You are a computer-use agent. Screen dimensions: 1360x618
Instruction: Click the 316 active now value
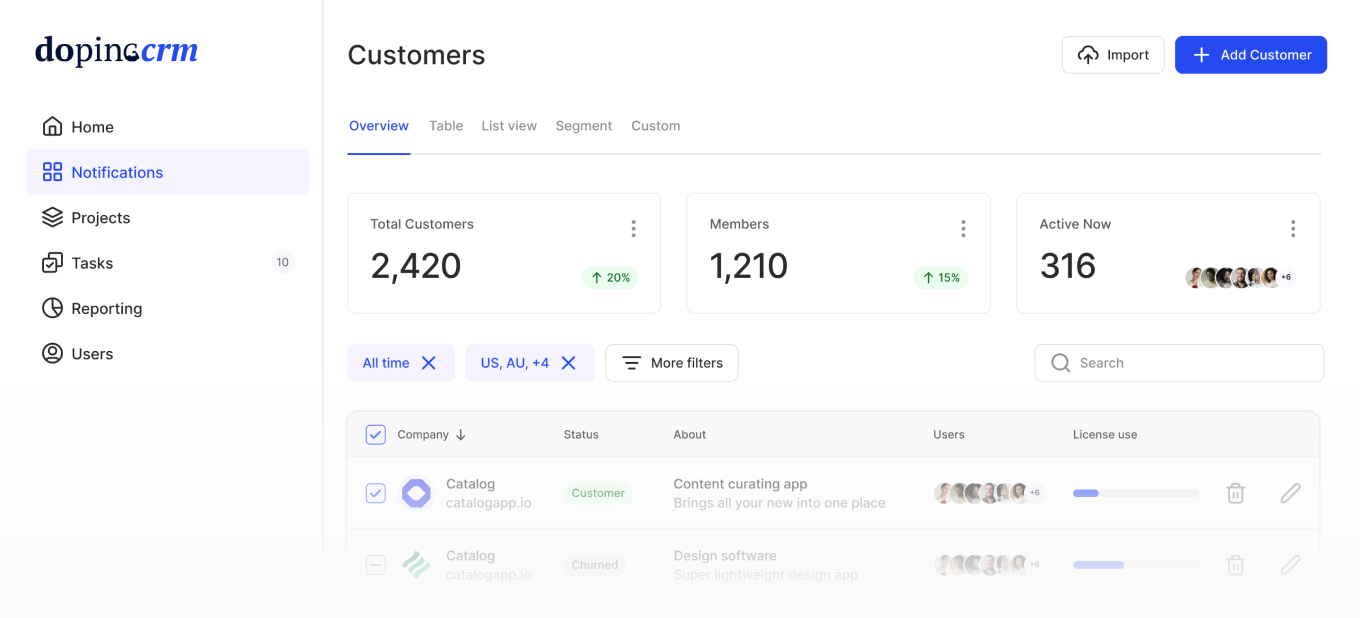[1068, 266]
